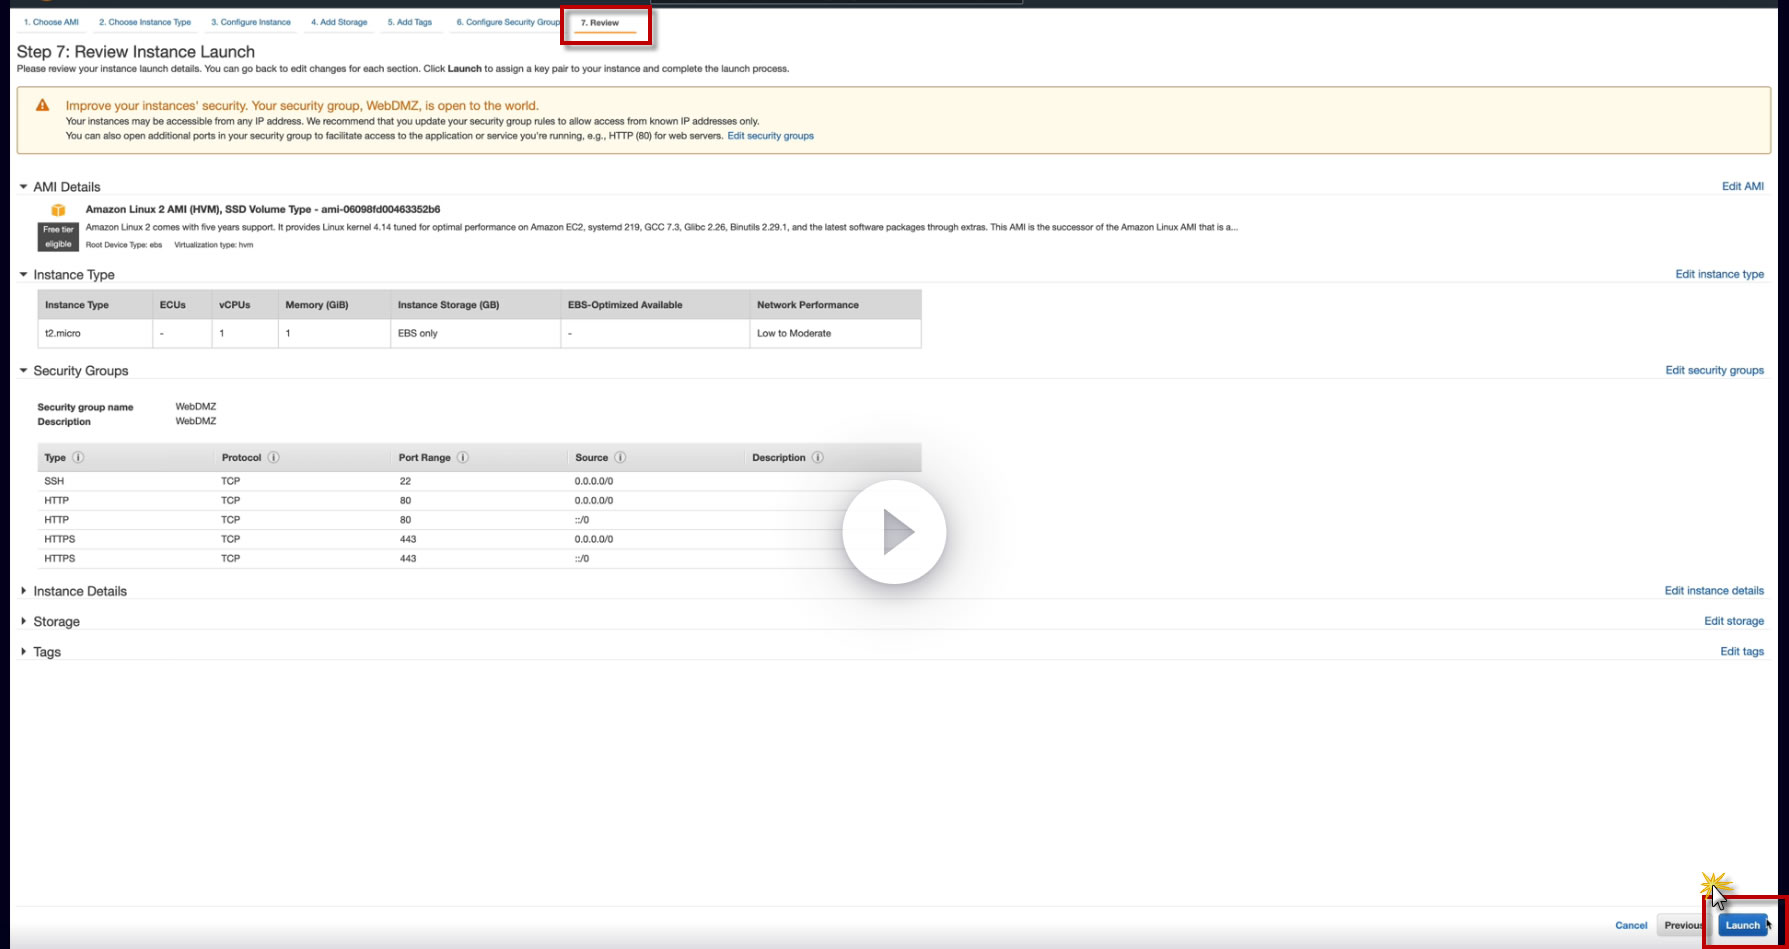The width and height of the screenshot is (1789, 949).
Task: Collapse the Security Groups section
Action: [23, 370]
